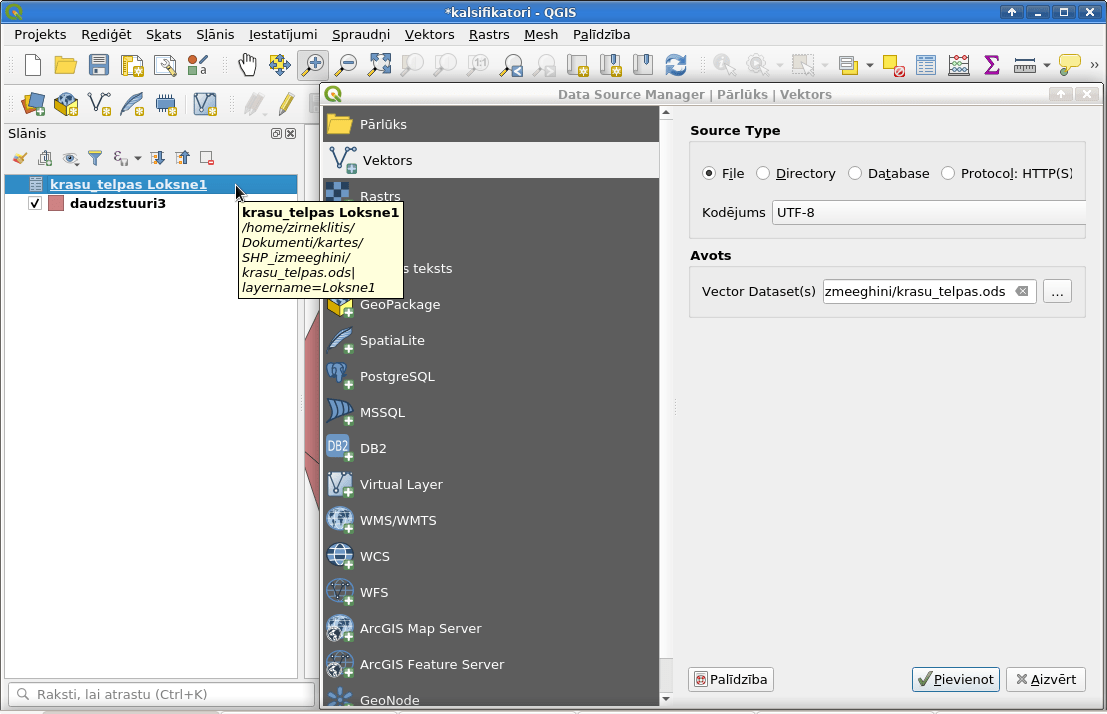
Task: Switch to GeoPackage source tab
Action: point(491,304)
